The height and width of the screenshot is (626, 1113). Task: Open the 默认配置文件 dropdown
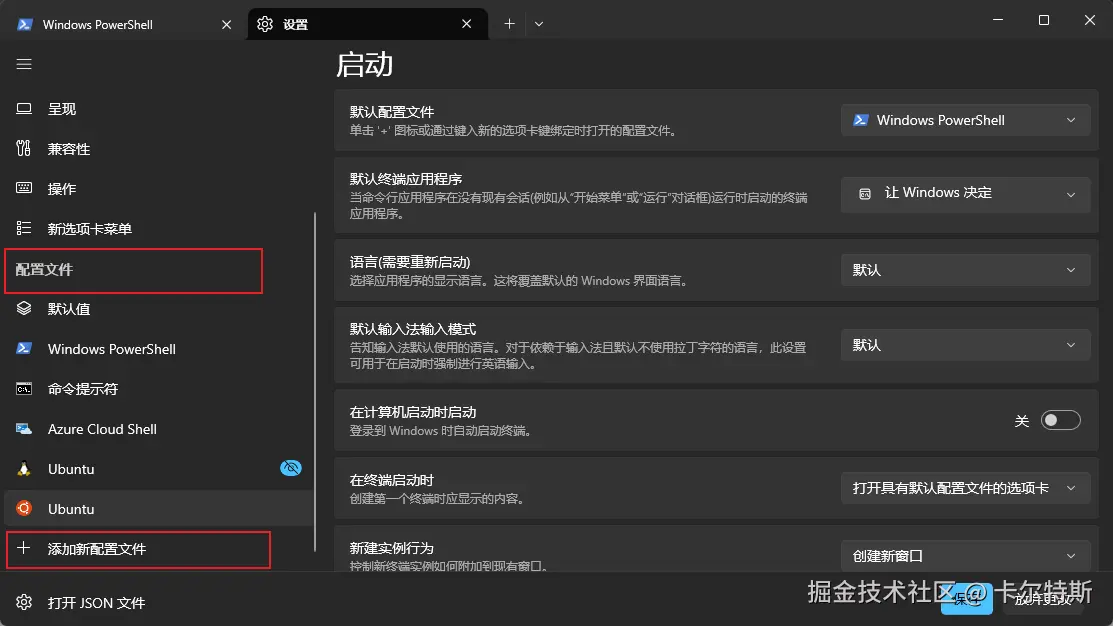[964, 119]
